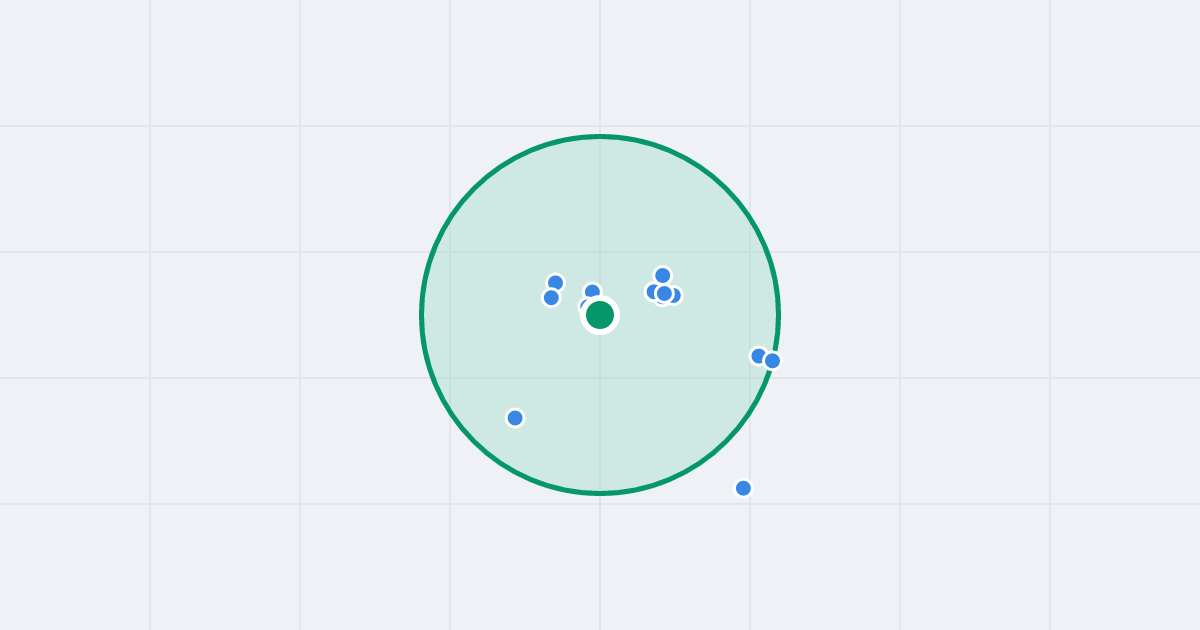Click the large green center marker
The width and height of the screenshot is (1200, 630).
[600, 315]
